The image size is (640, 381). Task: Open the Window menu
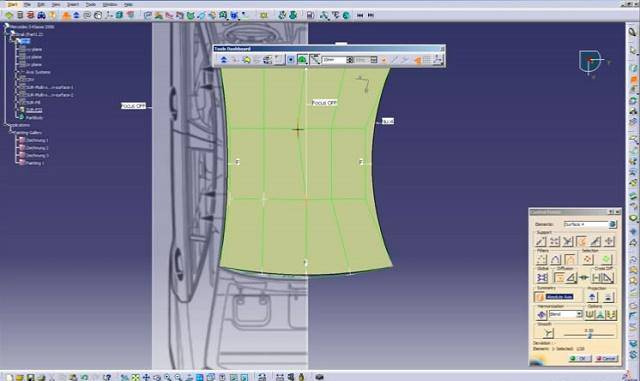pyautogui.click(x=109, y=4)
